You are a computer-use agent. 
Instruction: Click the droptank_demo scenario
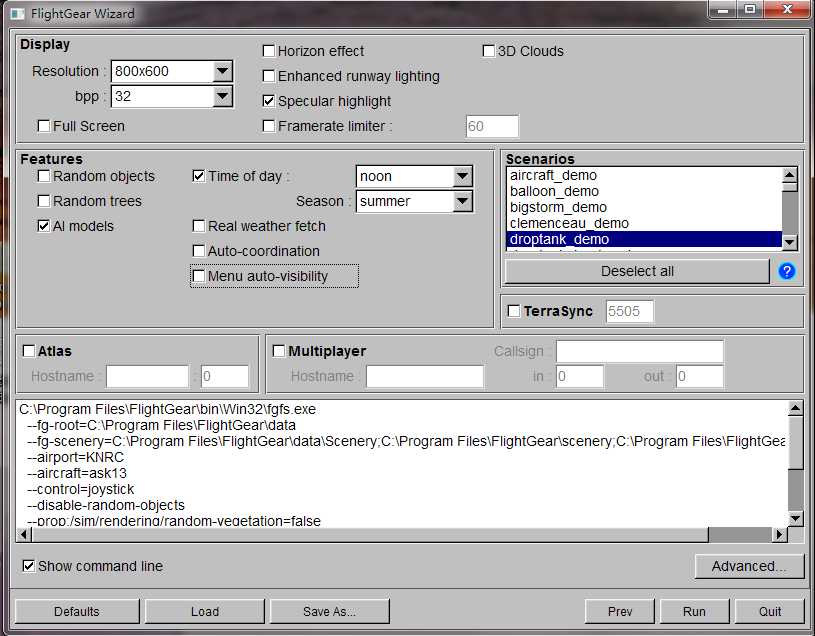point(644,239)
